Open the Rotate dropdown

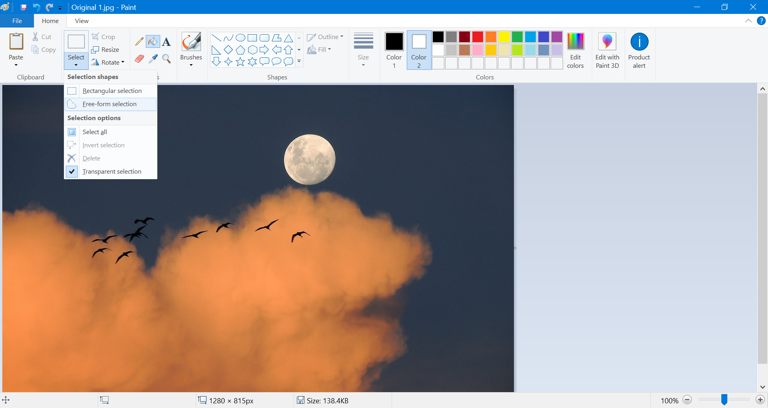(x=108, y=62)
